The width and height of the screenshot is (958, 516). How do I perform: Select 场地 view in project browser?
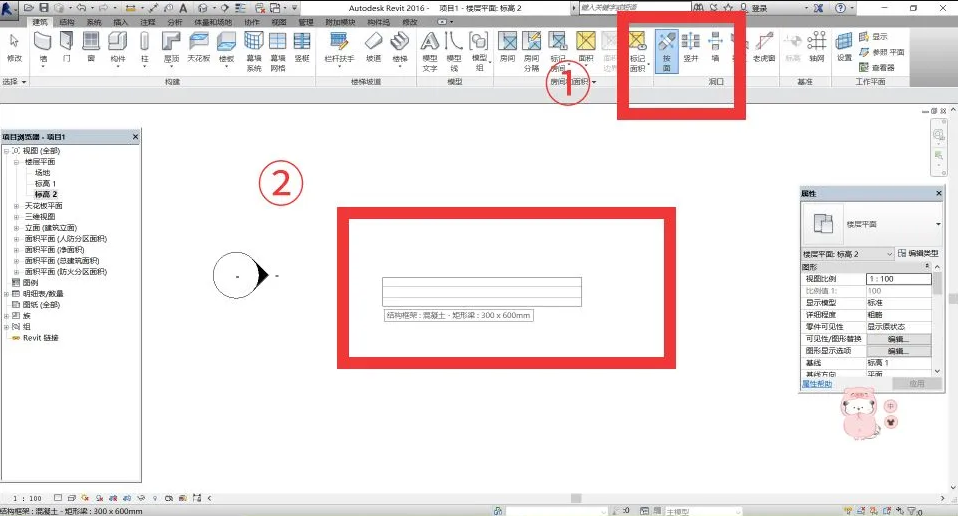point(42,173)
